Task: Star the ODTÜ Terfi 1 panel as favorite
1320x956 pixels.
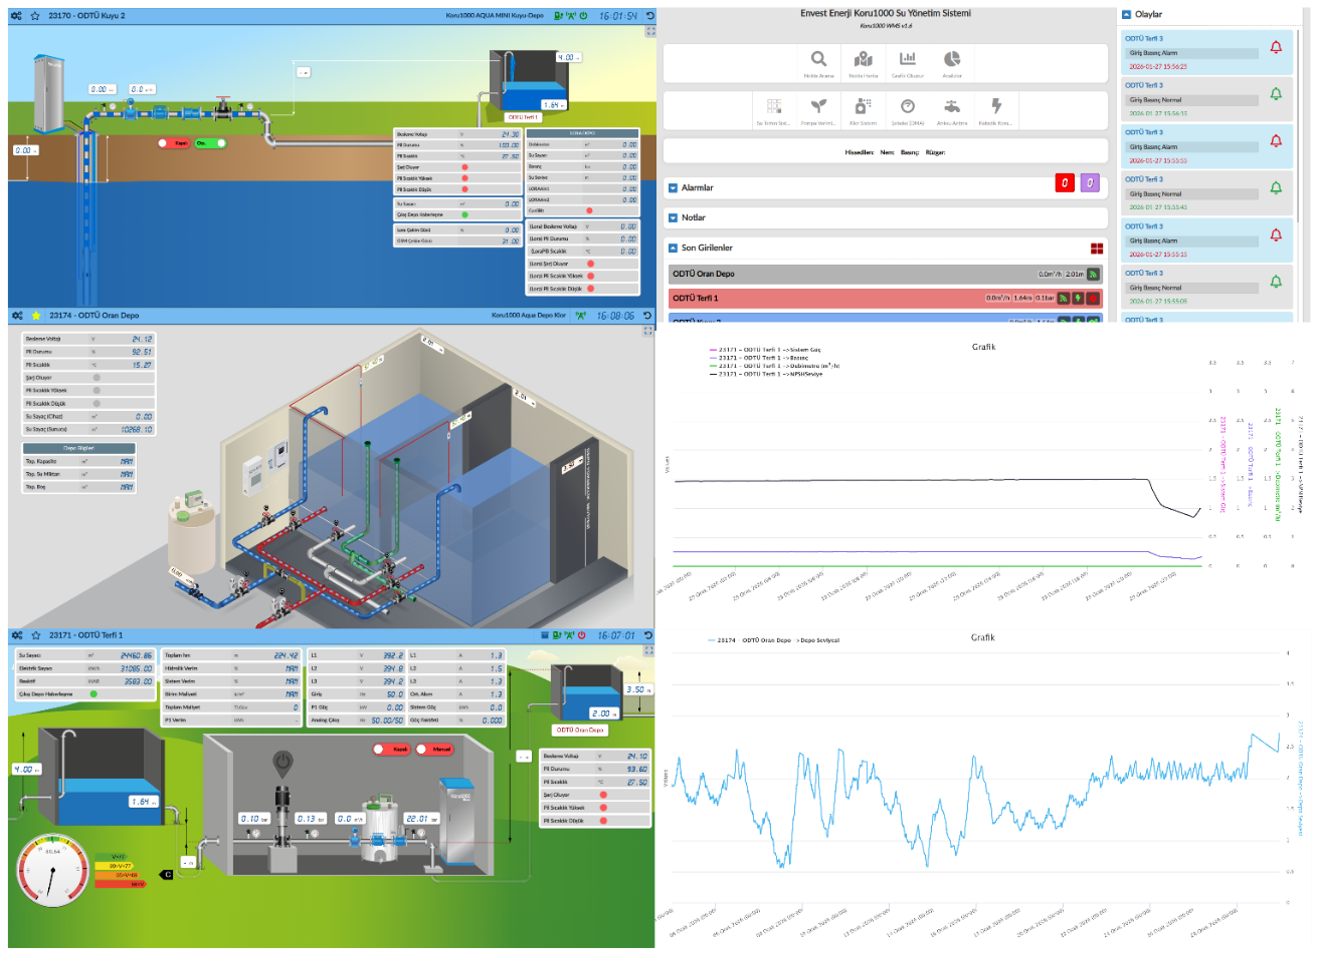Action: pos(36,635)
